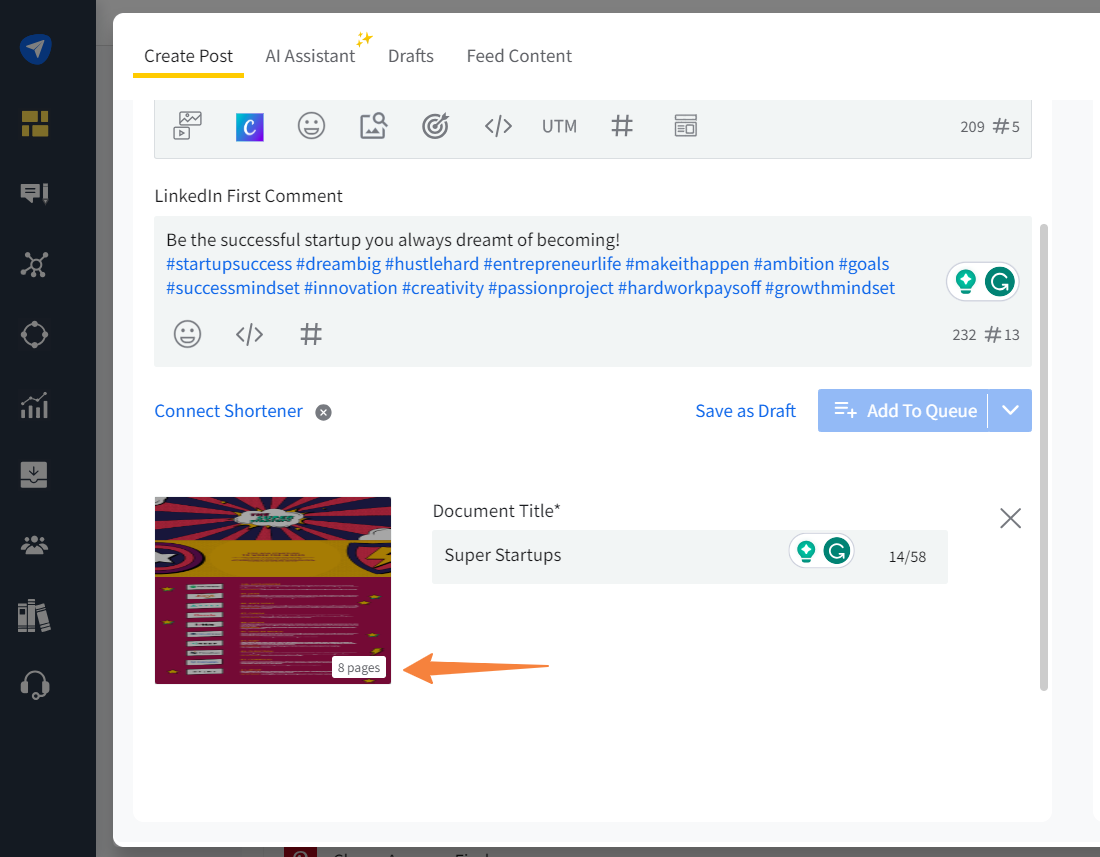Add hashtag to LinkedIn First Comment
This screenshot has height=857, width=1100.
tap(311, 334)
